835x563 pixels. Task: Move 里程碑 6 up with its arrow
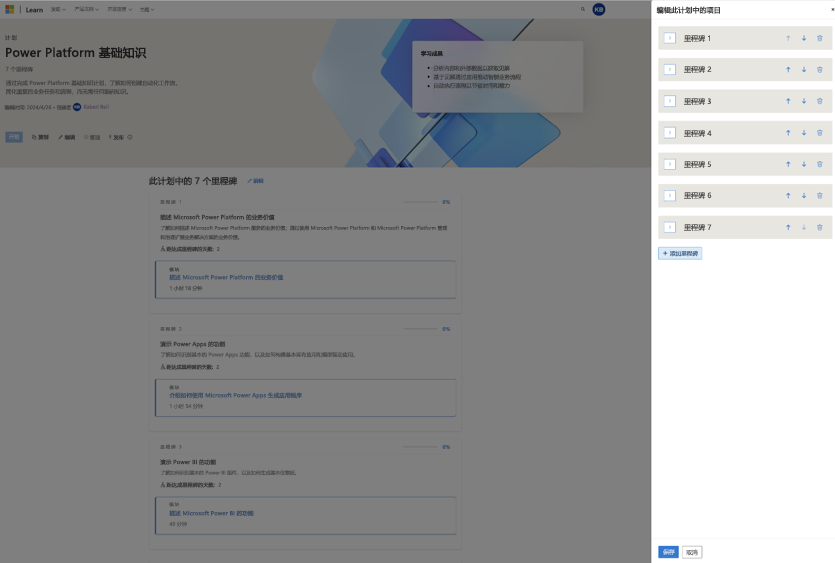pyautogui.click(x=788, y=195)
